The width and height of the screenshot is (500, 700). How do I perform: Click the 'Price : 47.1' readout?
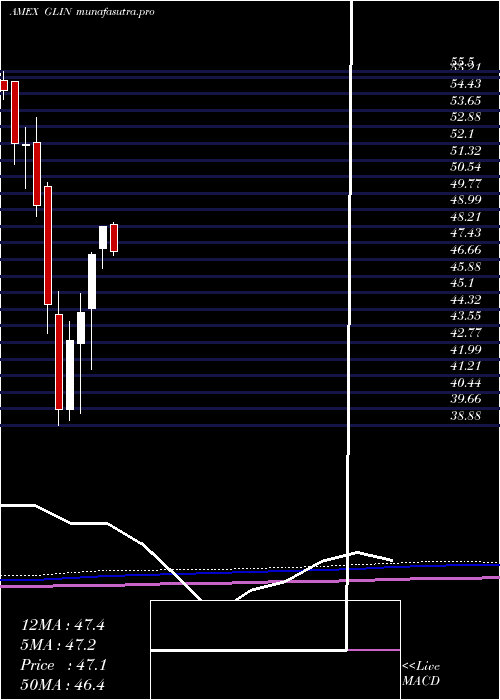point(63,665)
